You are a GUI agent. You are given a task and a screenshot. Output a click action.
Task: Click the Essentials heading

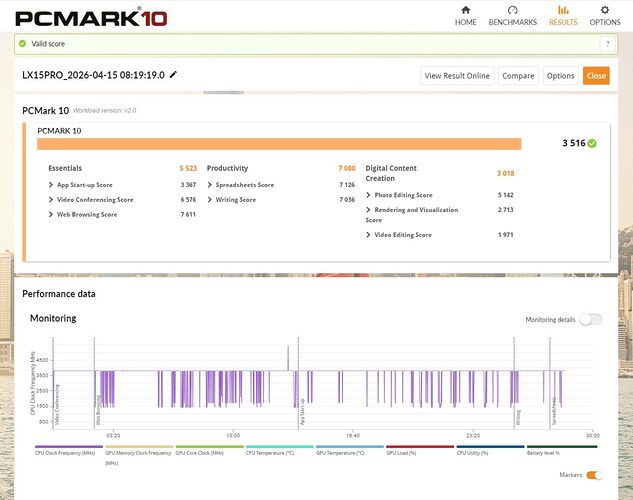pyautogui.click(x=65, y=168)
